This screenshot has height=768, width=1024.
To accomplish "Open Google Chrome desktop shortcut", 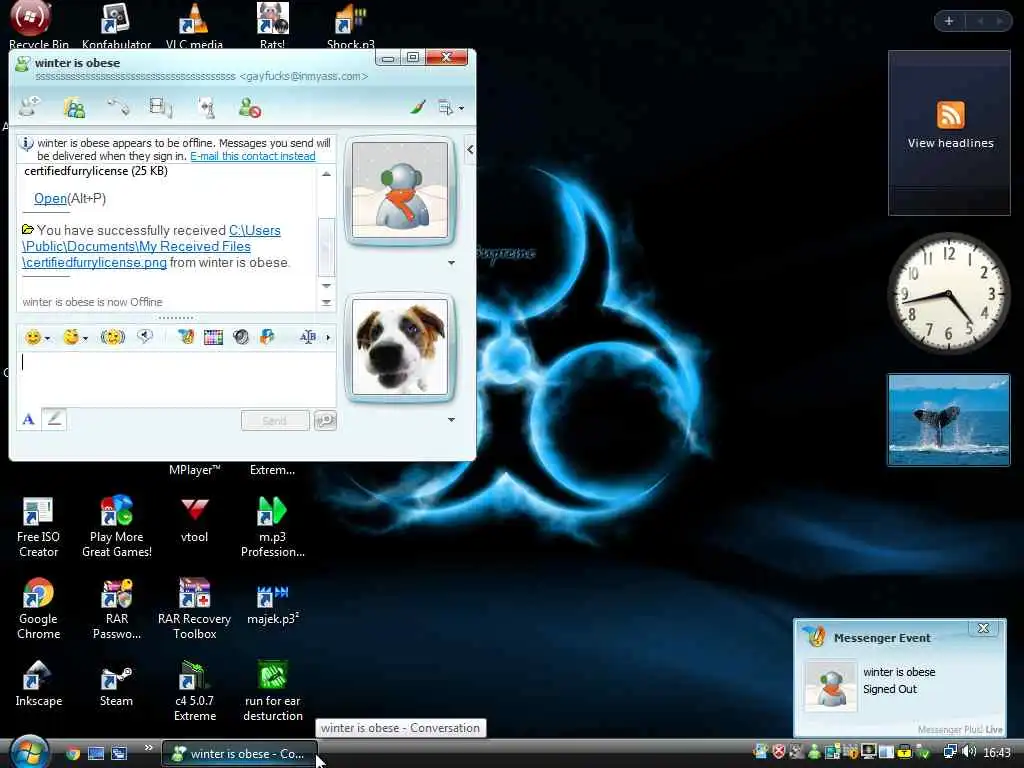I will [x=39, y=609].
